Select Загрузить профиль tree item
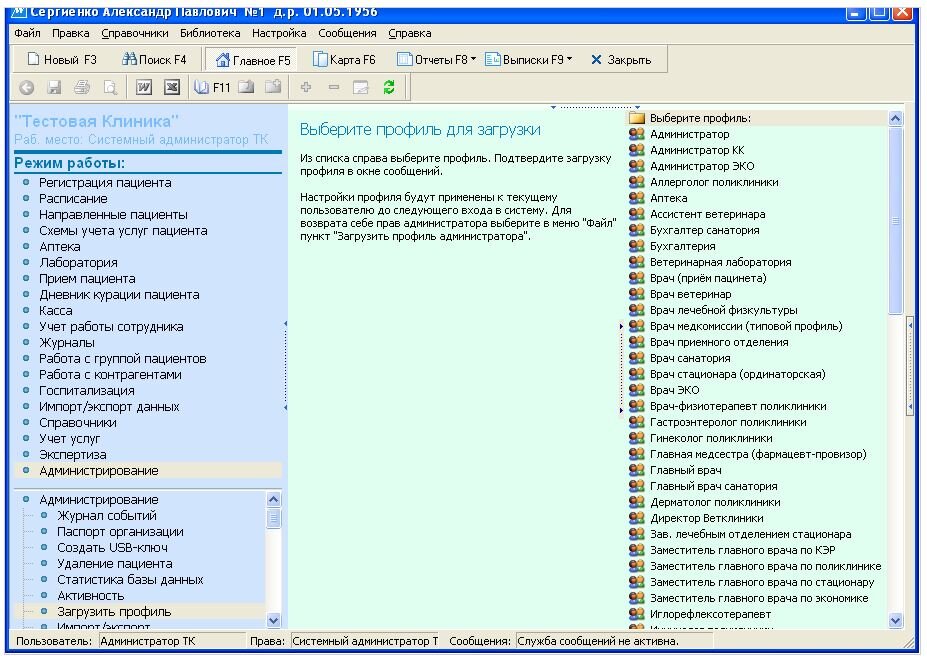 tap(114, 611)
